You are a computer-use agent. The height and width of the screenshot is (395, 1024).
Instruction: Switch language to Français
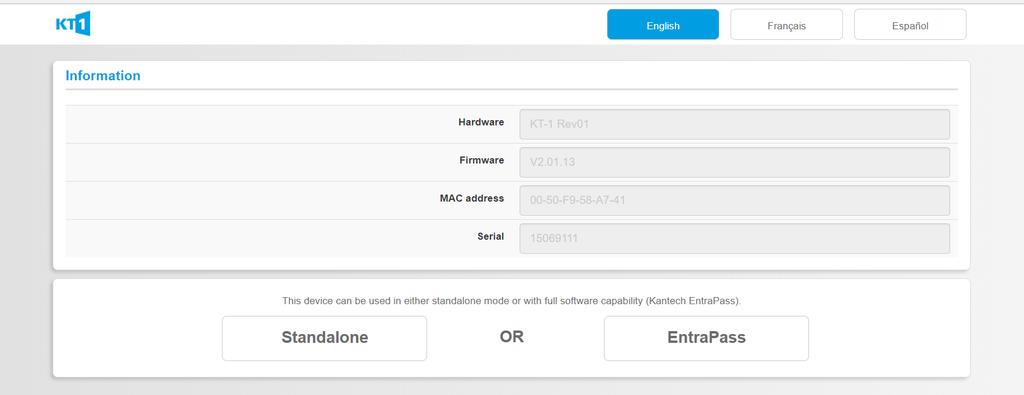786,25
